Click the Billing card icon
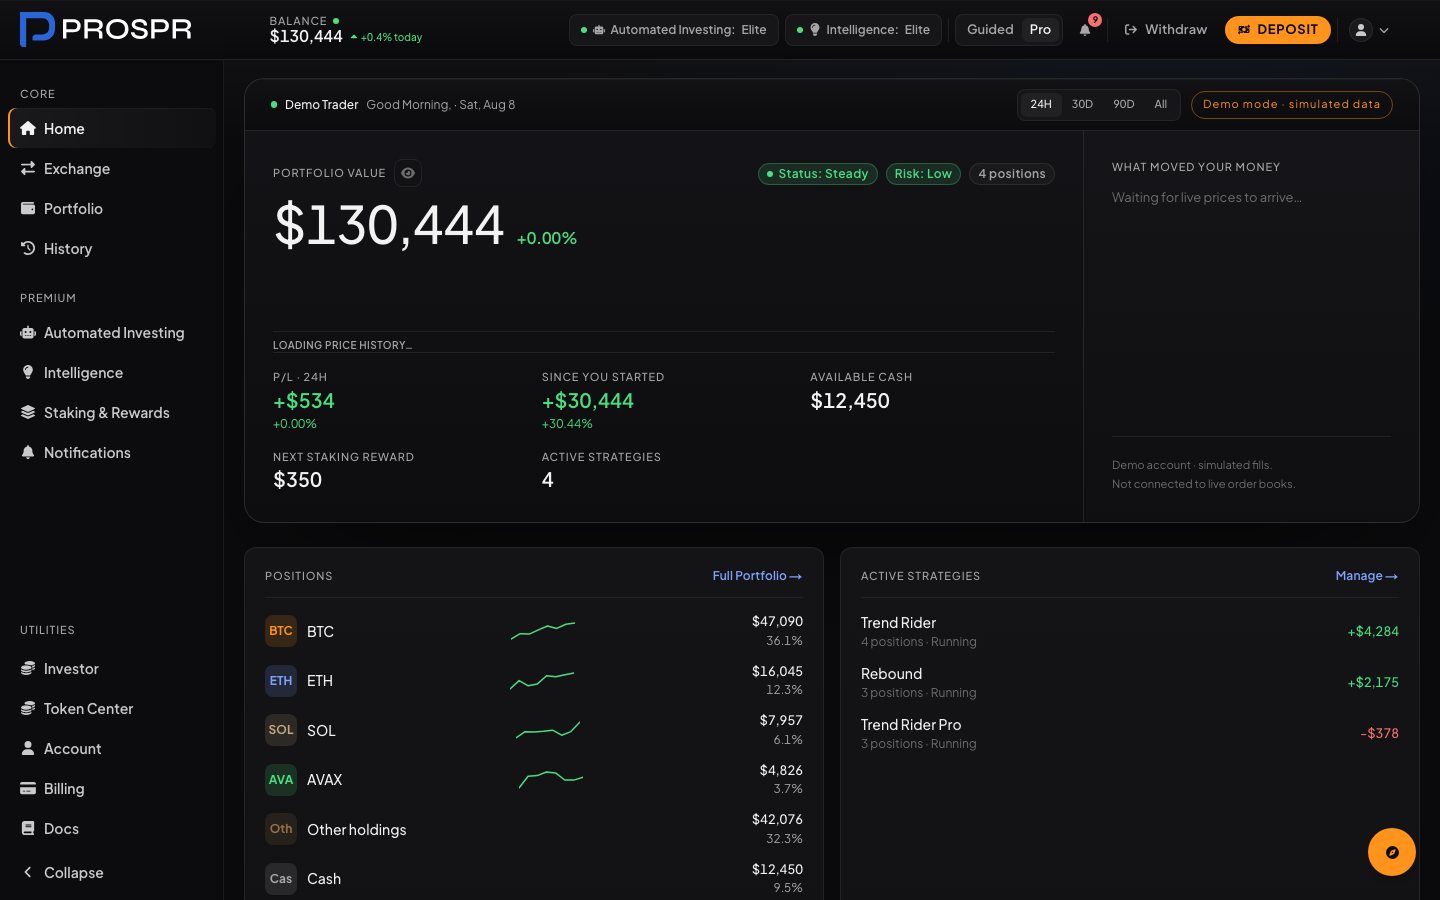The image size is (1440, 900). click(28, 788)
